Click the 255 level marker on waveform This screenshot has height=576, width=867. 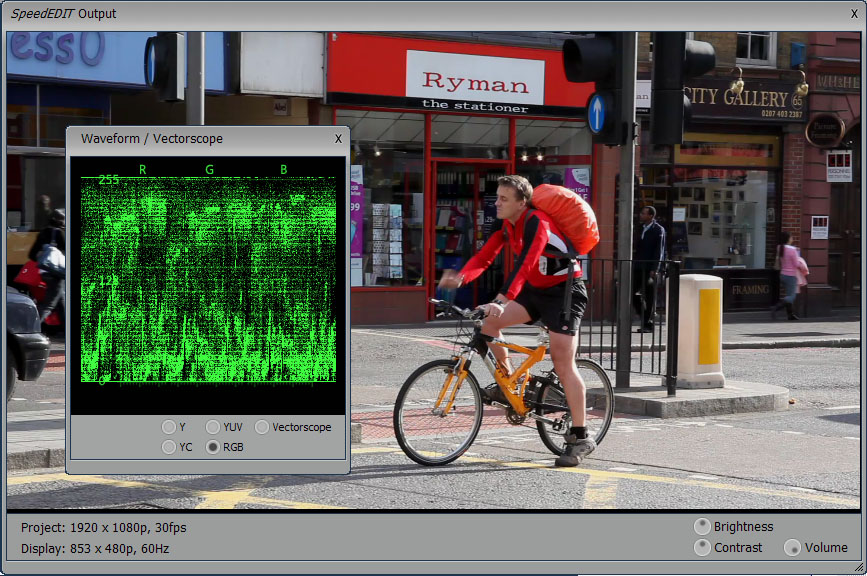click(x=107, y=180)
